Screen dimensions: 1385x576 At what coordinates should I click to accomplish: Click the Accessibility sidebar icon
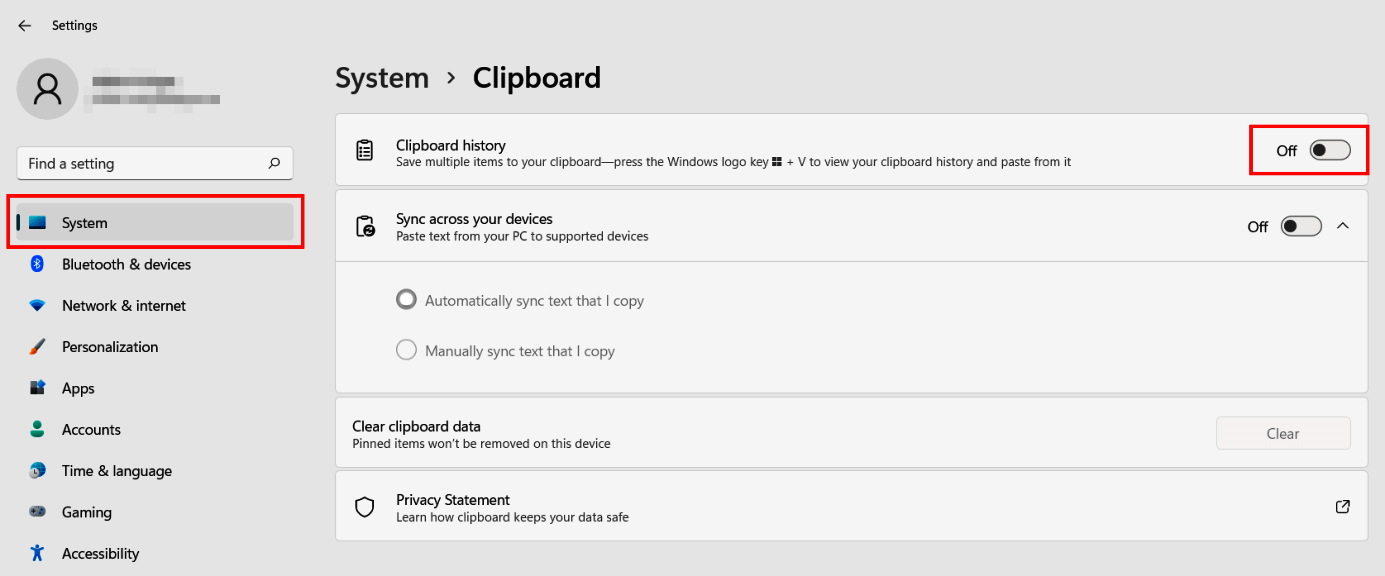(38, 553)
